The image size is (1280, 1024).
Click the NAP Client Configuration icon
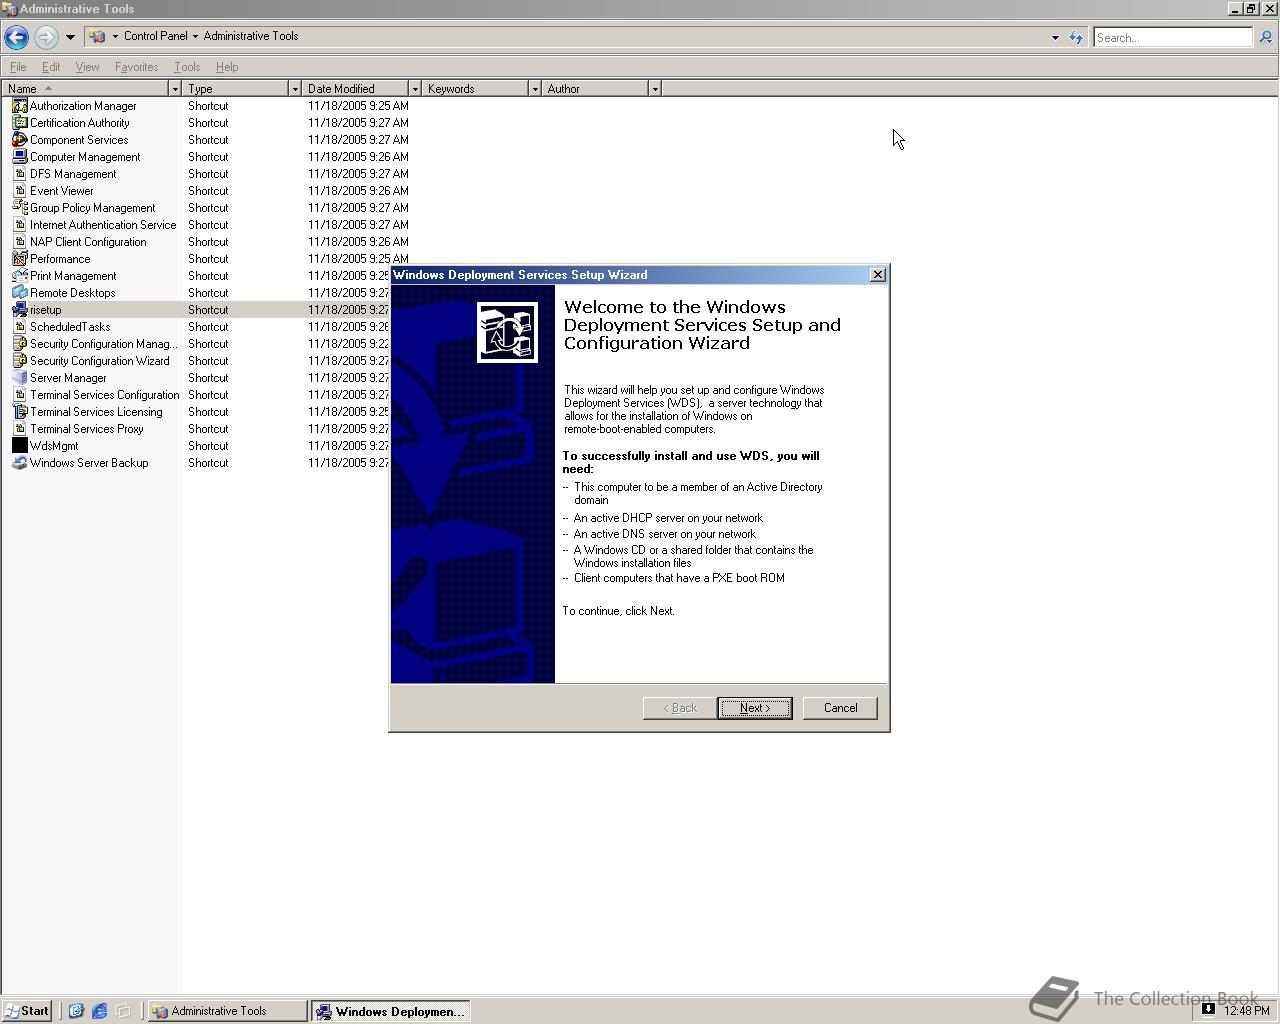(19, 242)
